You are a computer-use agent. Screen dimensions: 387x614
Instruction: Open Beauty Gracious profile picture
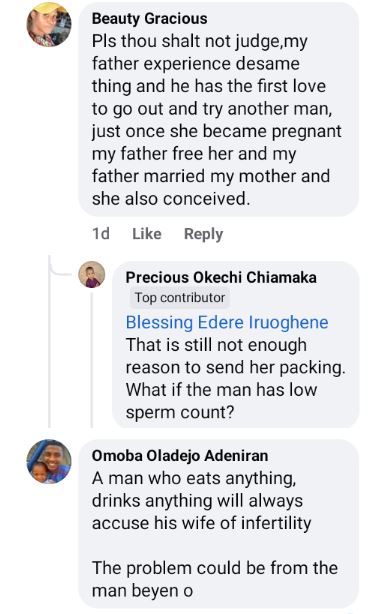coord(49,24)
